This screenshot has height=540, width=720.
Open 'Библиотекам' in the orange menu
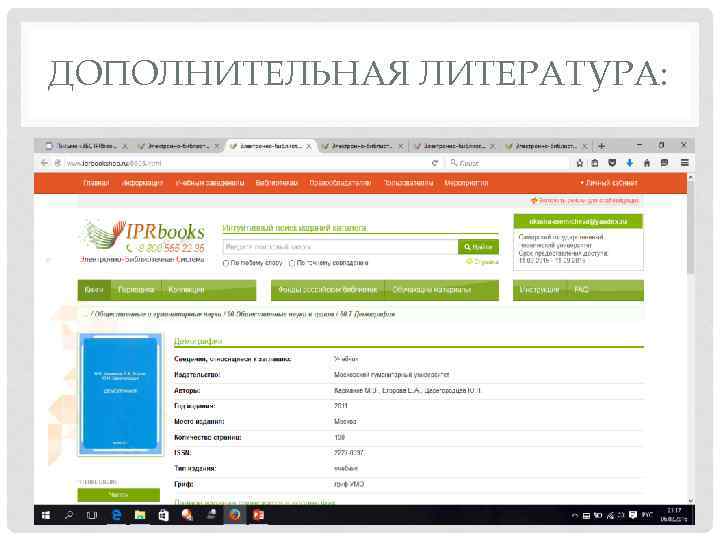[276, 183]
